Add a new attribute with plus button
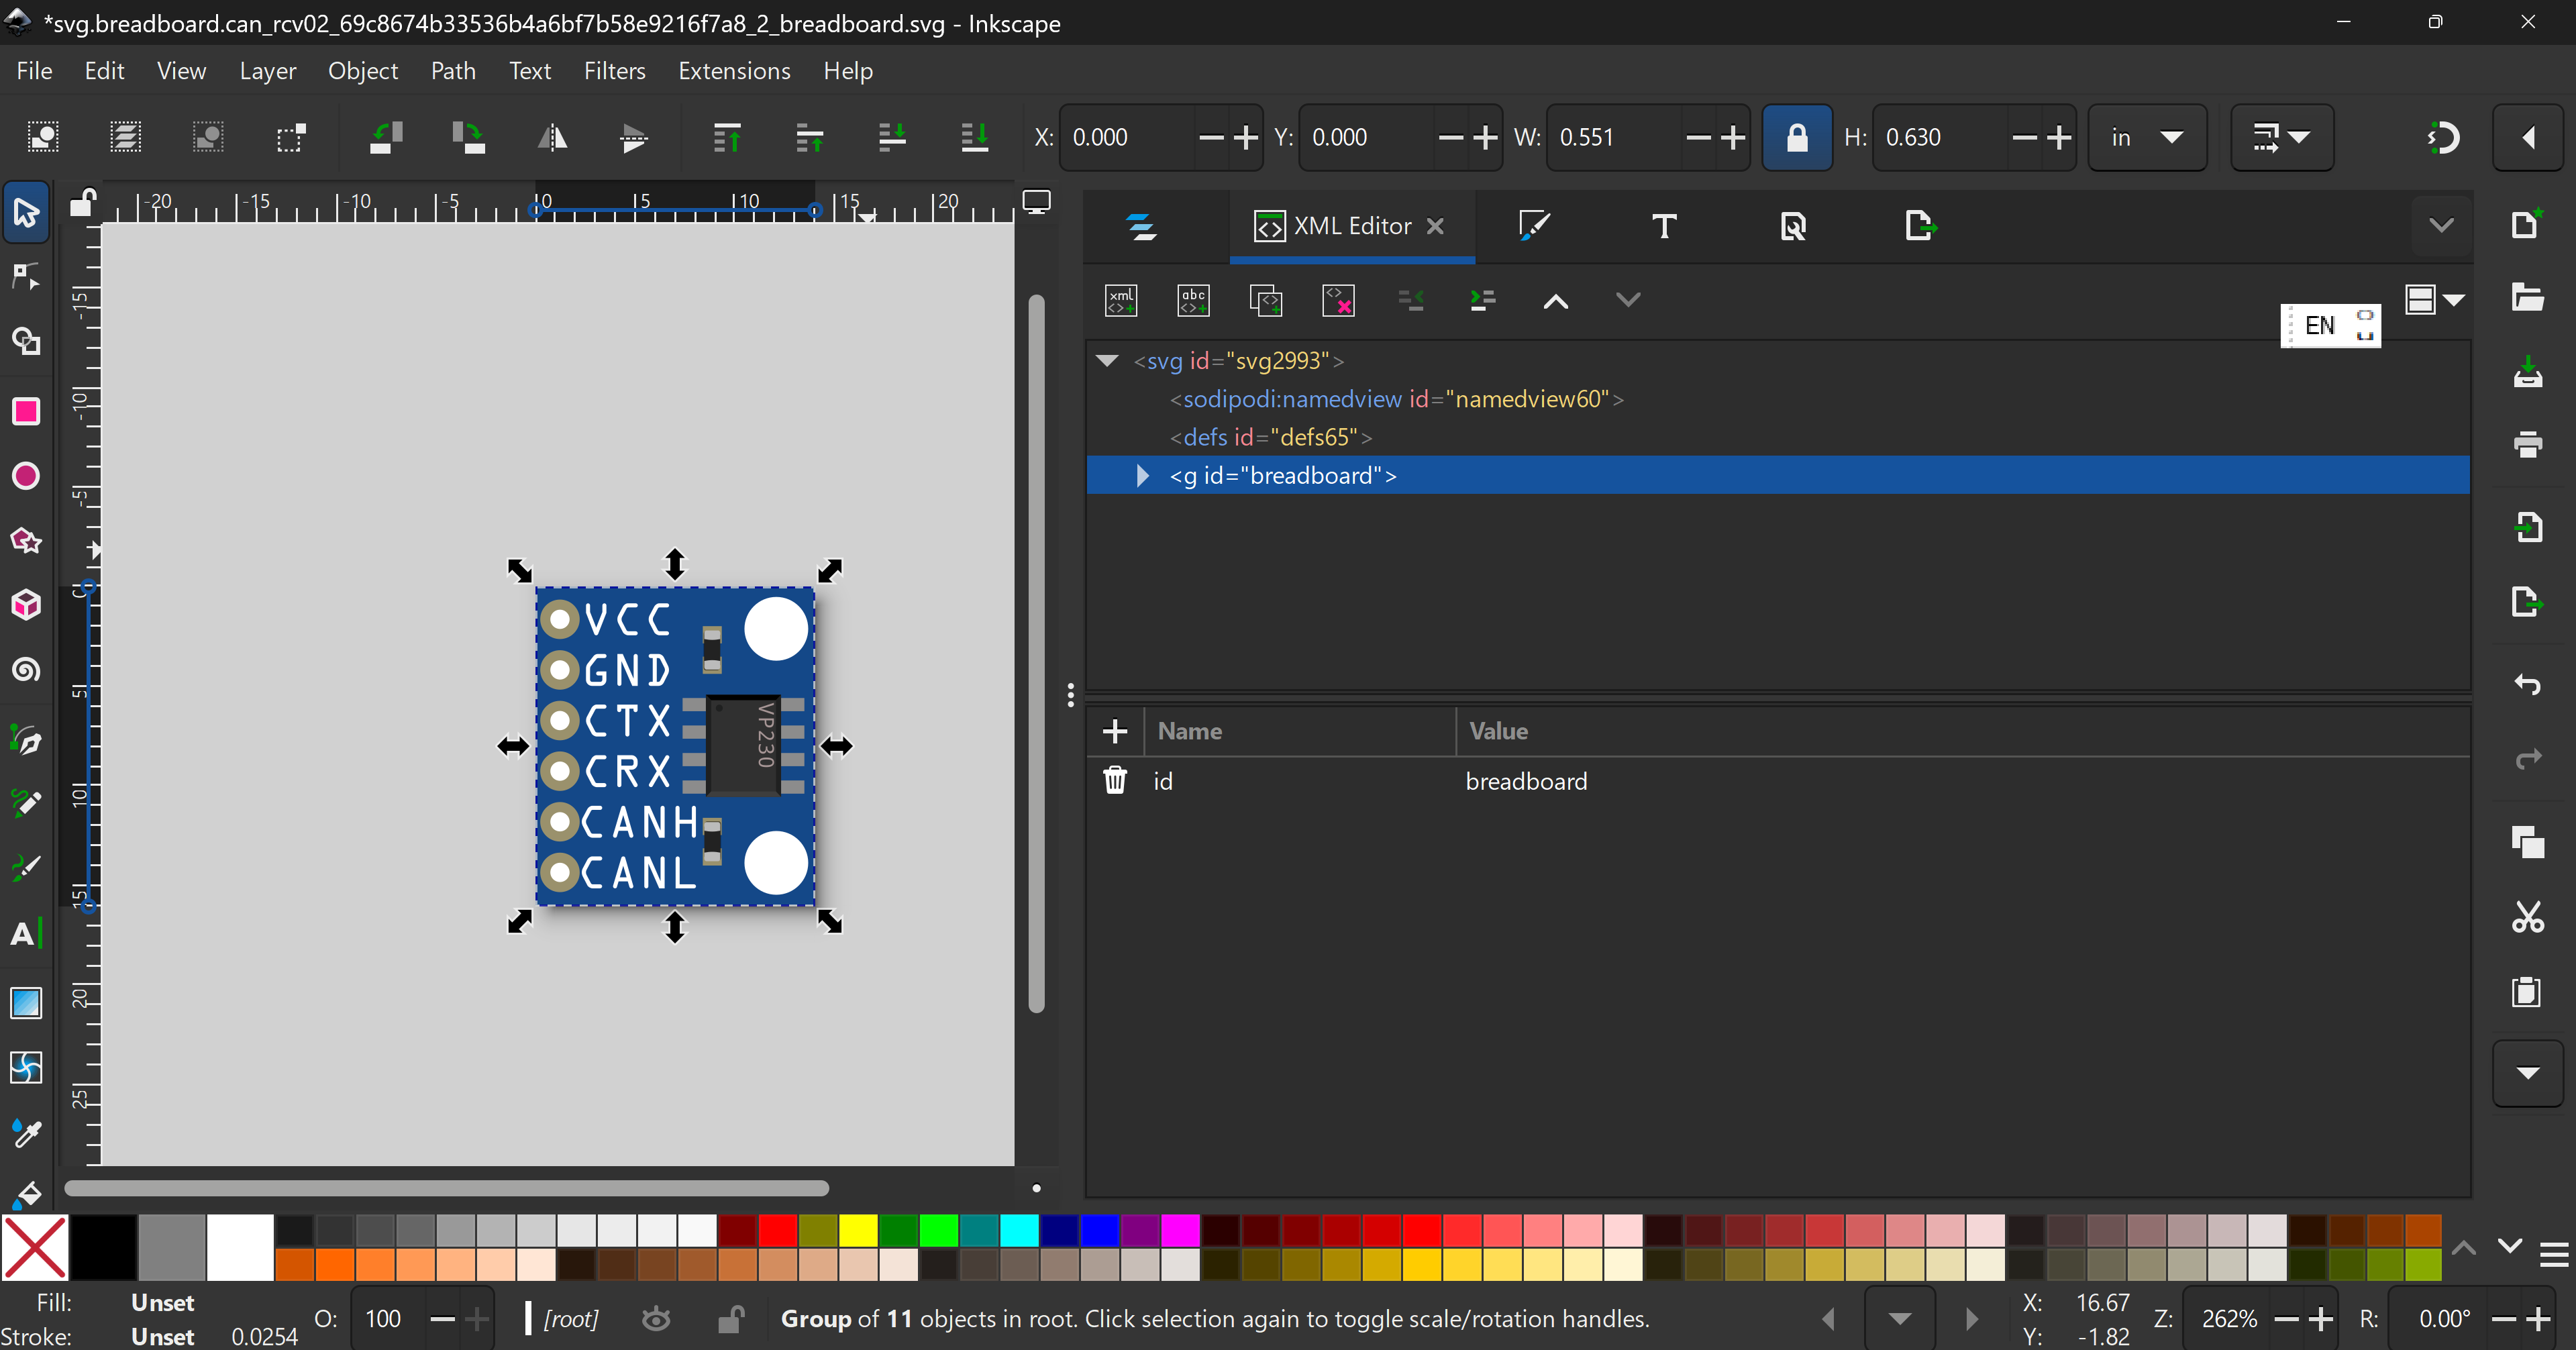This screenshot has width=2576, height=1350. tap(1114, 731)
